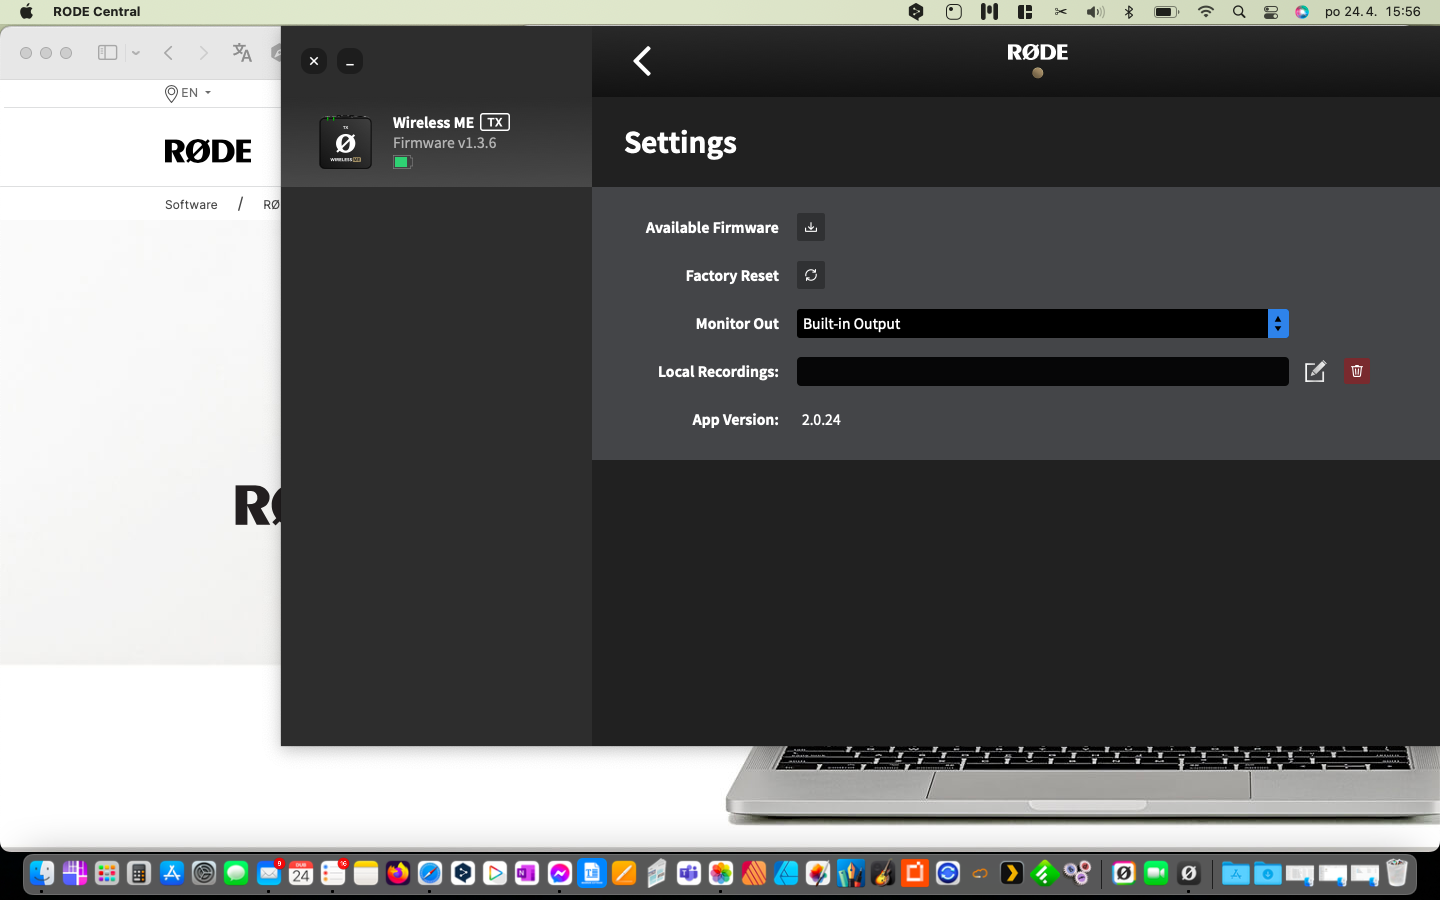
Task: Click the RØDE logo in the header
Action: pyautogui.click(x=1037, y=52)
